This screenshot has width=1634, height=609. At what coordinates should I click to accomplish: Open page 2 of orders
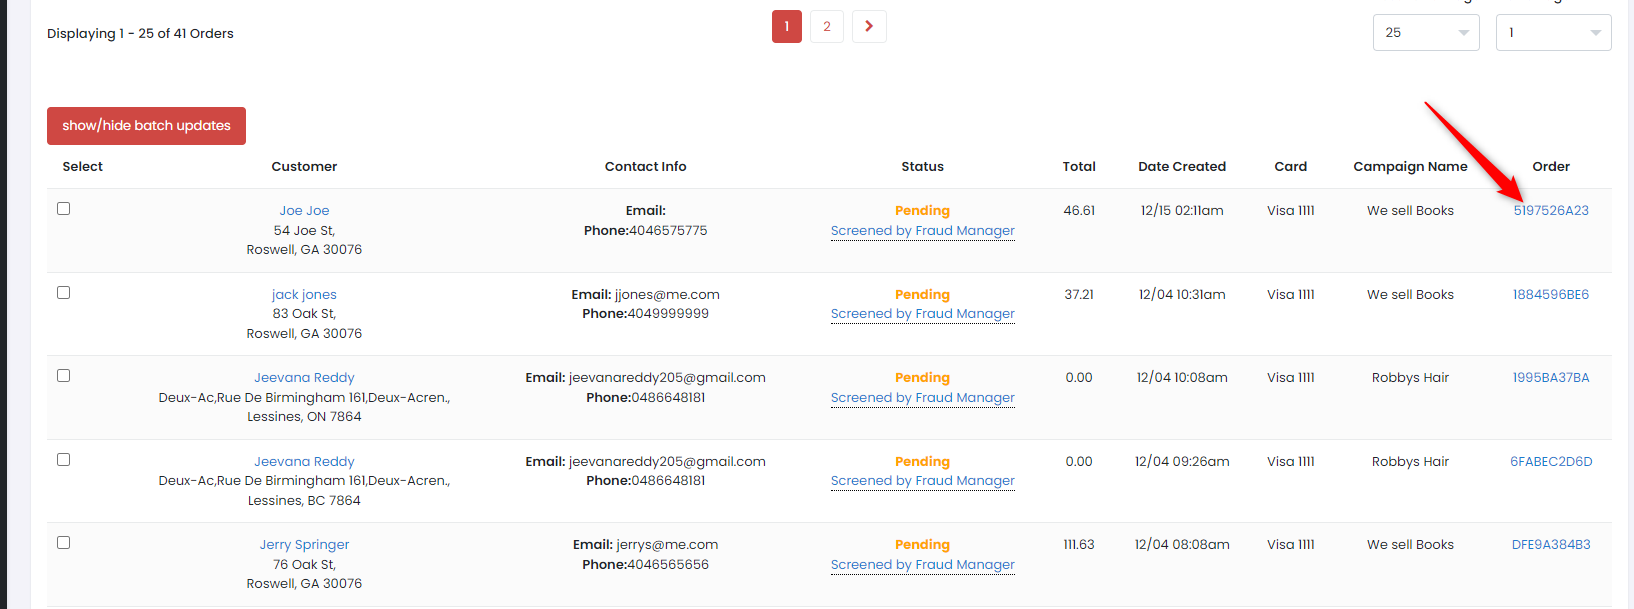[827, 26]
